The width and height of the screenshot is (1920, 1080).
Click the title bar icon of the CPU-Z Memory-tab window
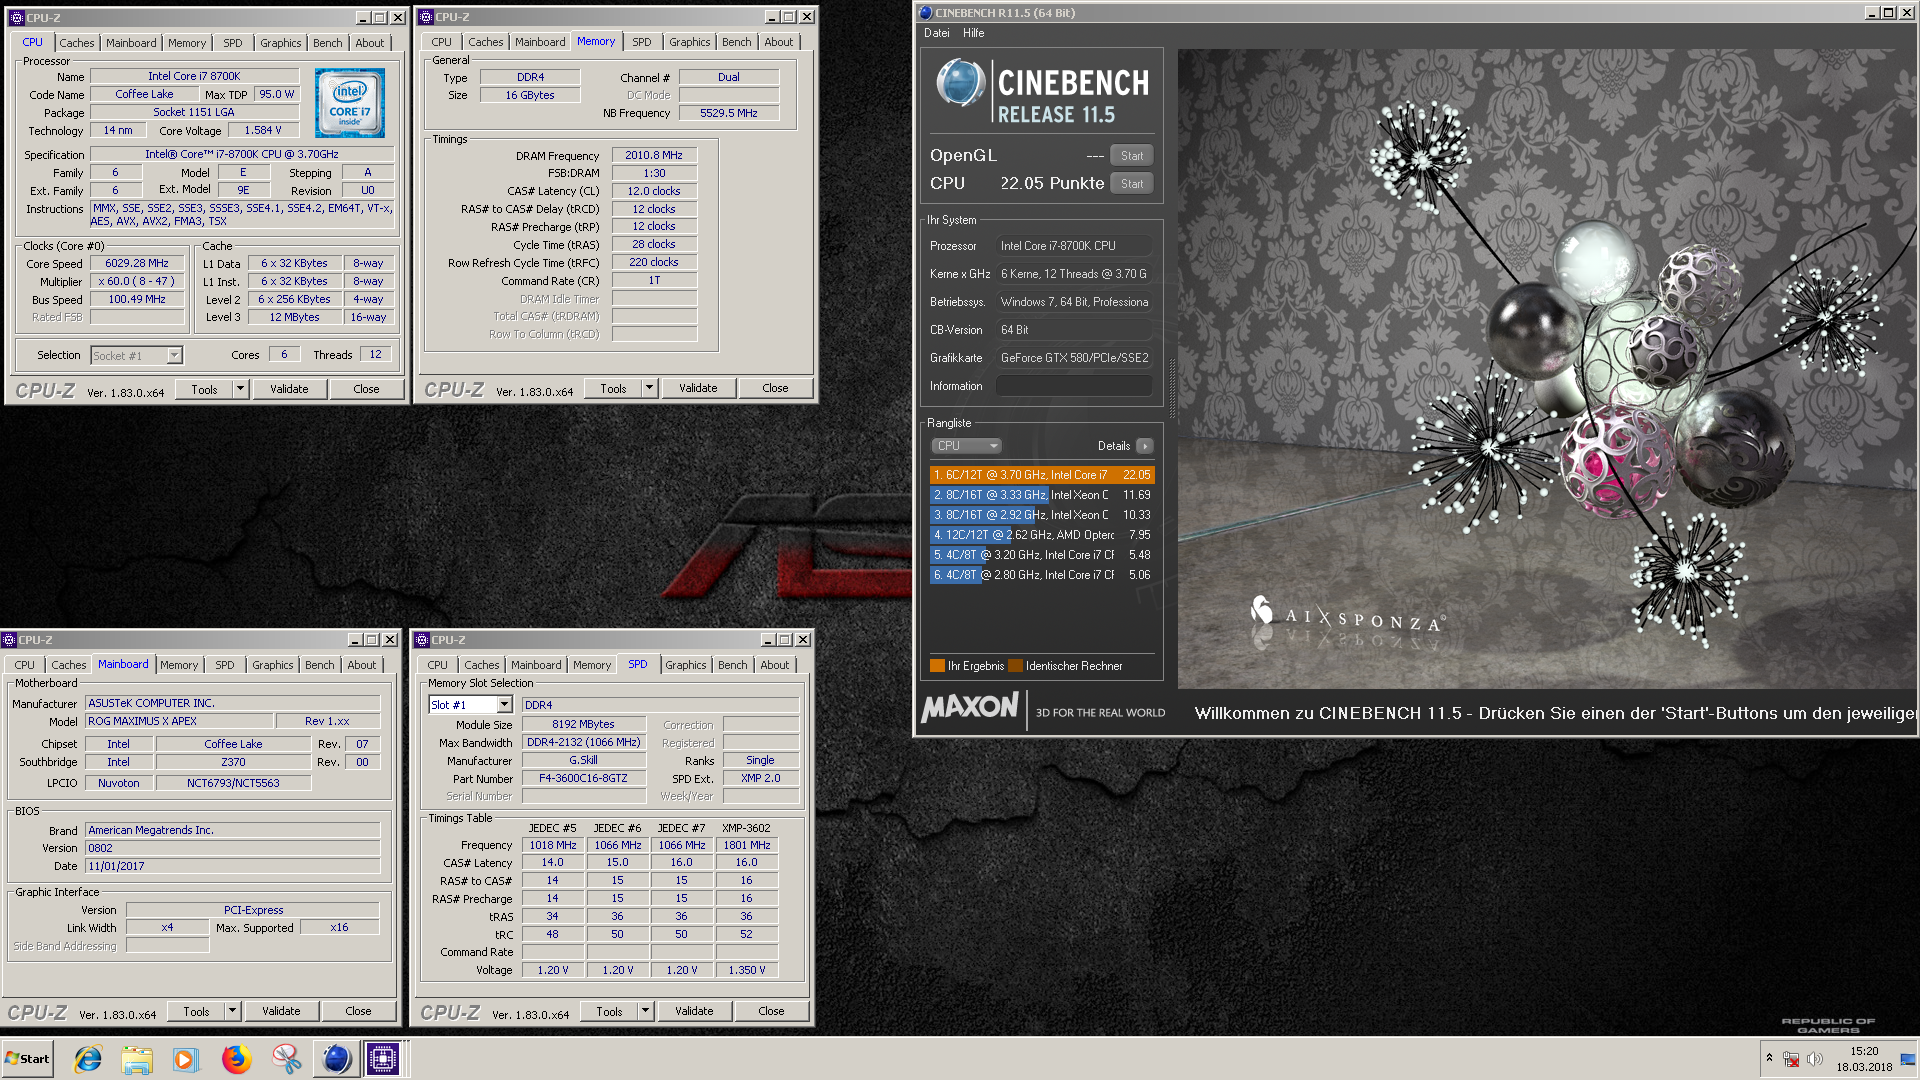(425, 17)
